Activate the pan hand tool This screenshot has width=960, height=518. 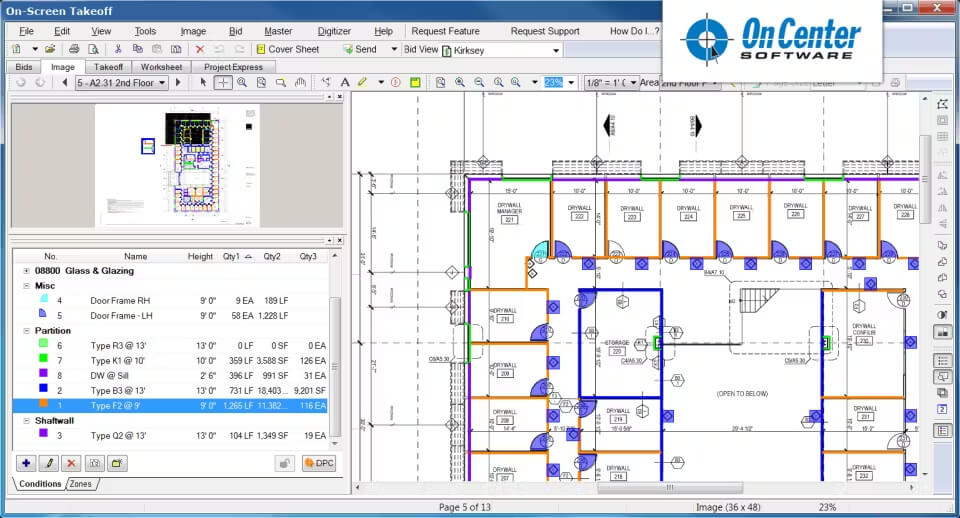coord(300,82)
